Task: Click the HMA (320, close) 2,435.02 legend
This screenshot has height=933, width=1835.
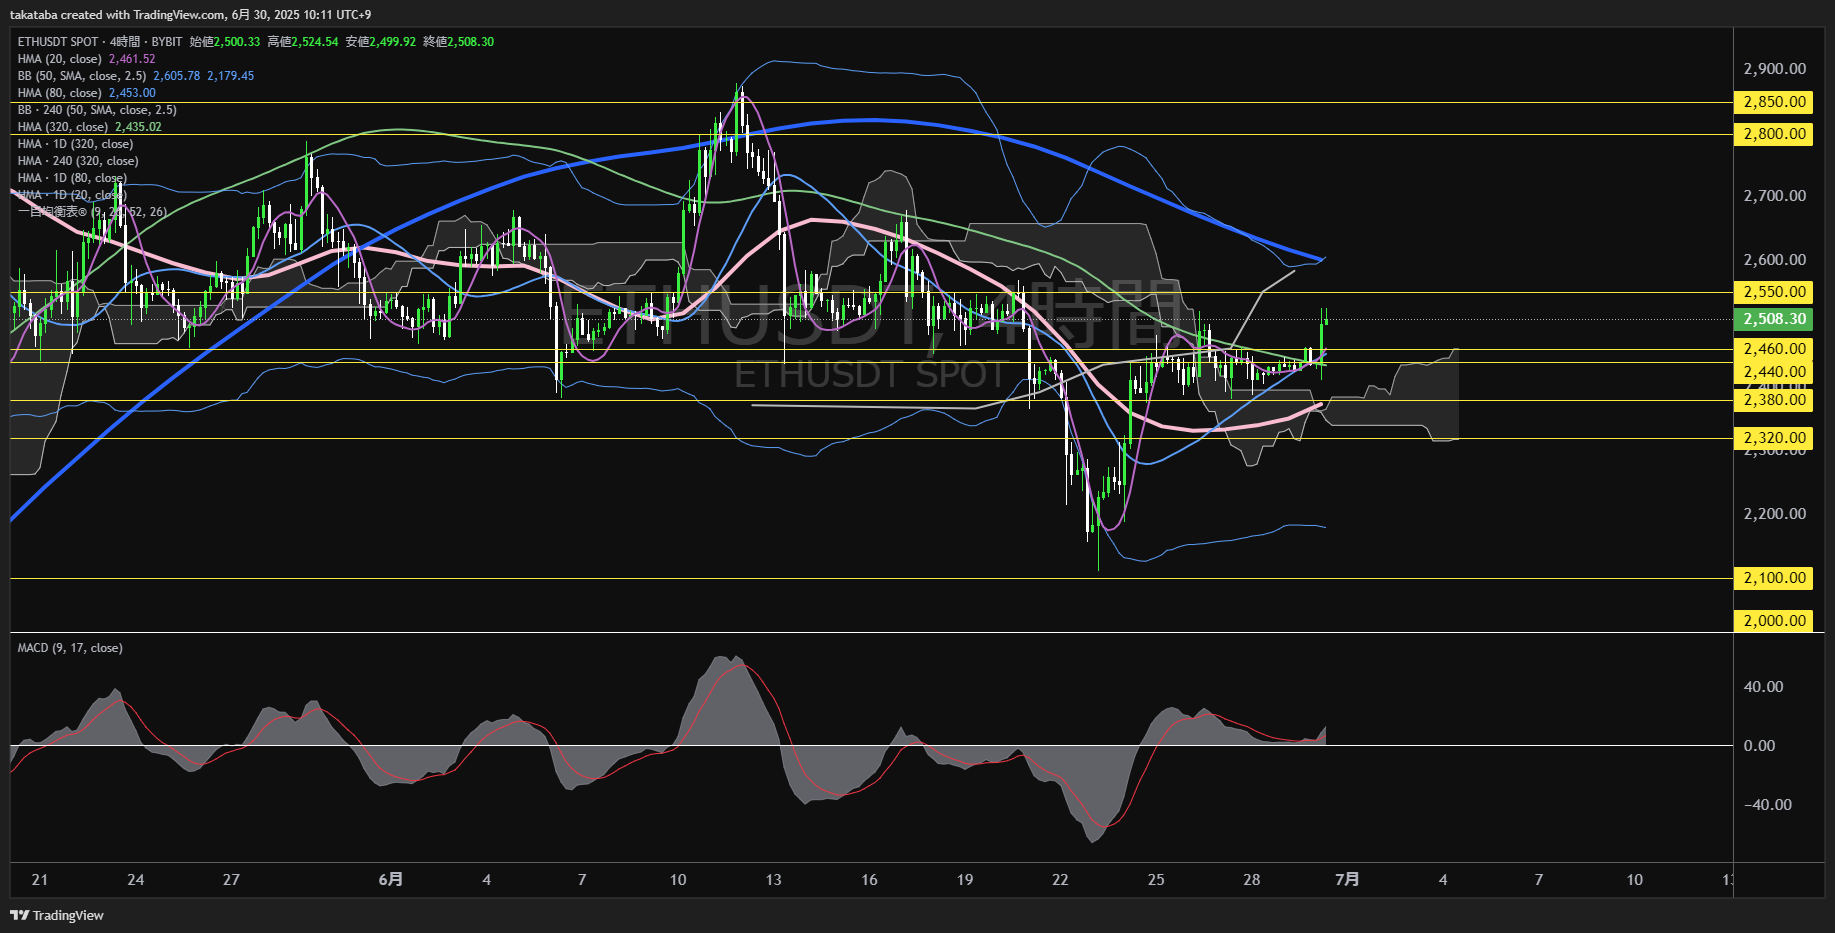Action: click(89, 127)
